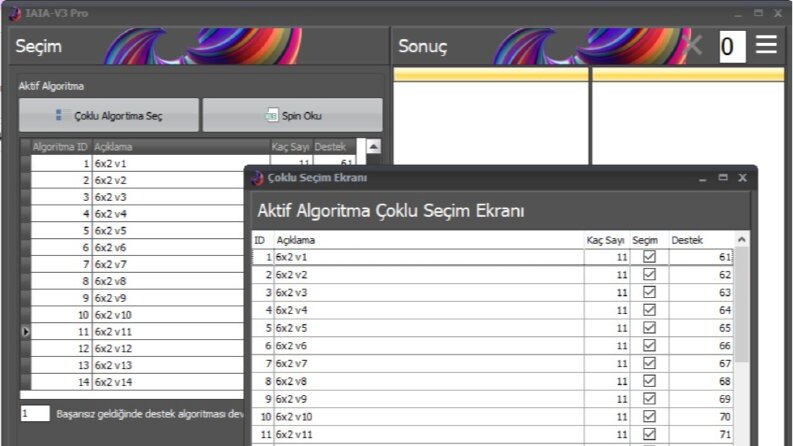Click the Çoklu Algoritma Seç button
The width and height of the screenshot is (793, 446).
(109, 115)
